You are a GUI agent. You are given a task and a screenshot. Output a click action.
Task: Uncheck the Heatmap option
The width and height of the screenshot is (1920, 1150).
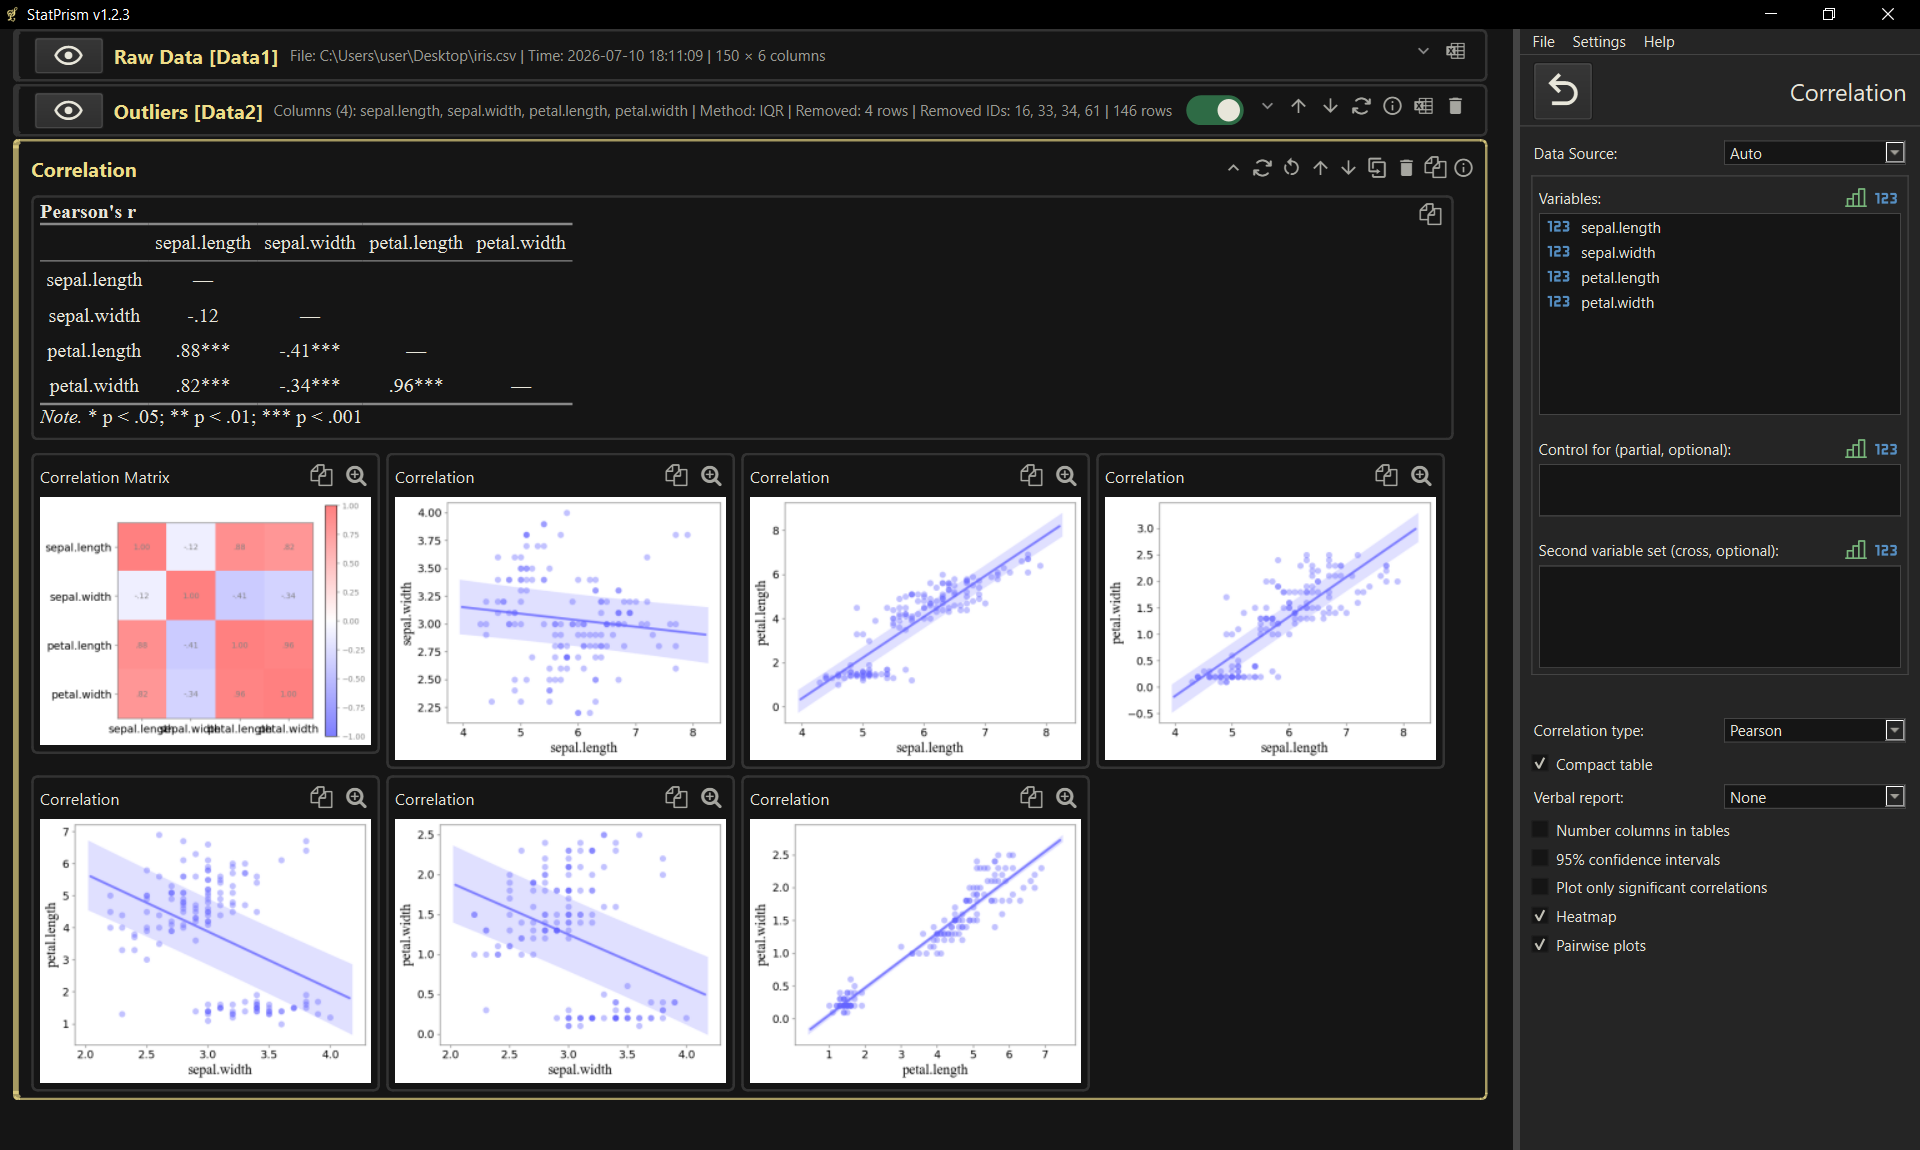click(1540, 916)
